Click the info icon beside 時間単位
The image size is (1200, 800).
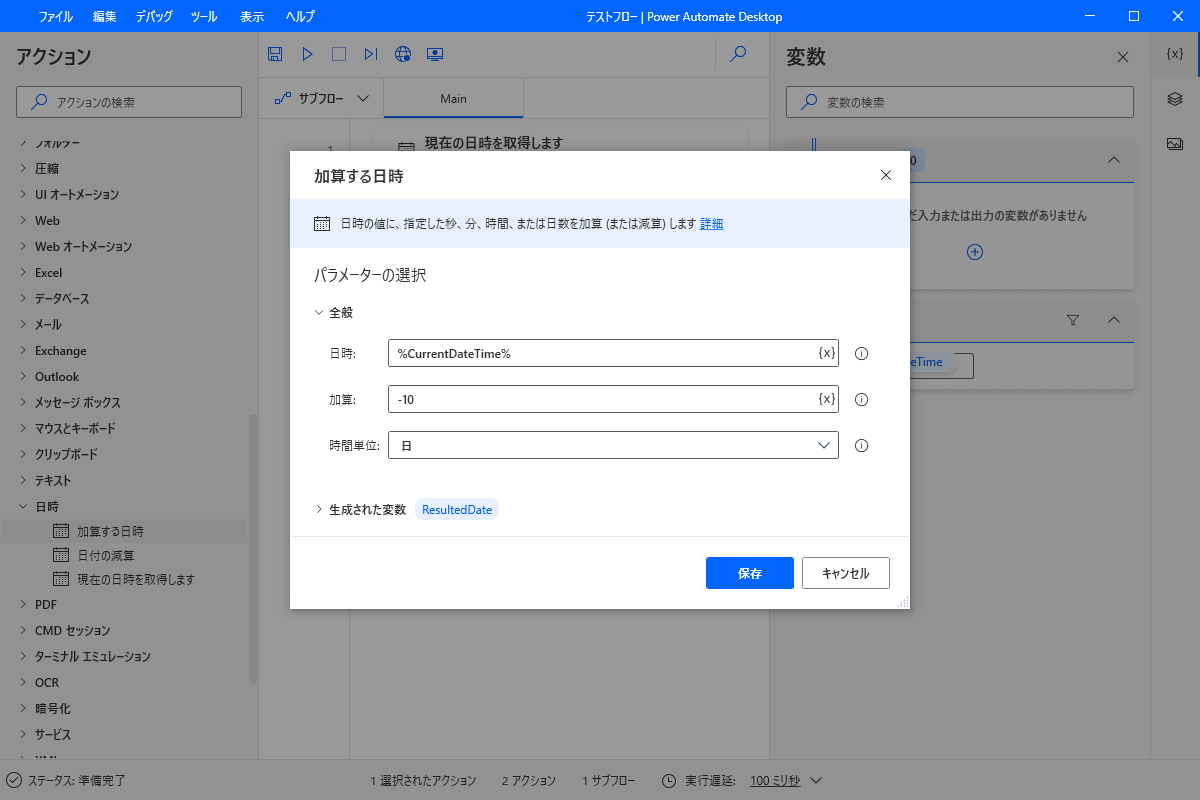[x=861, y=445]
